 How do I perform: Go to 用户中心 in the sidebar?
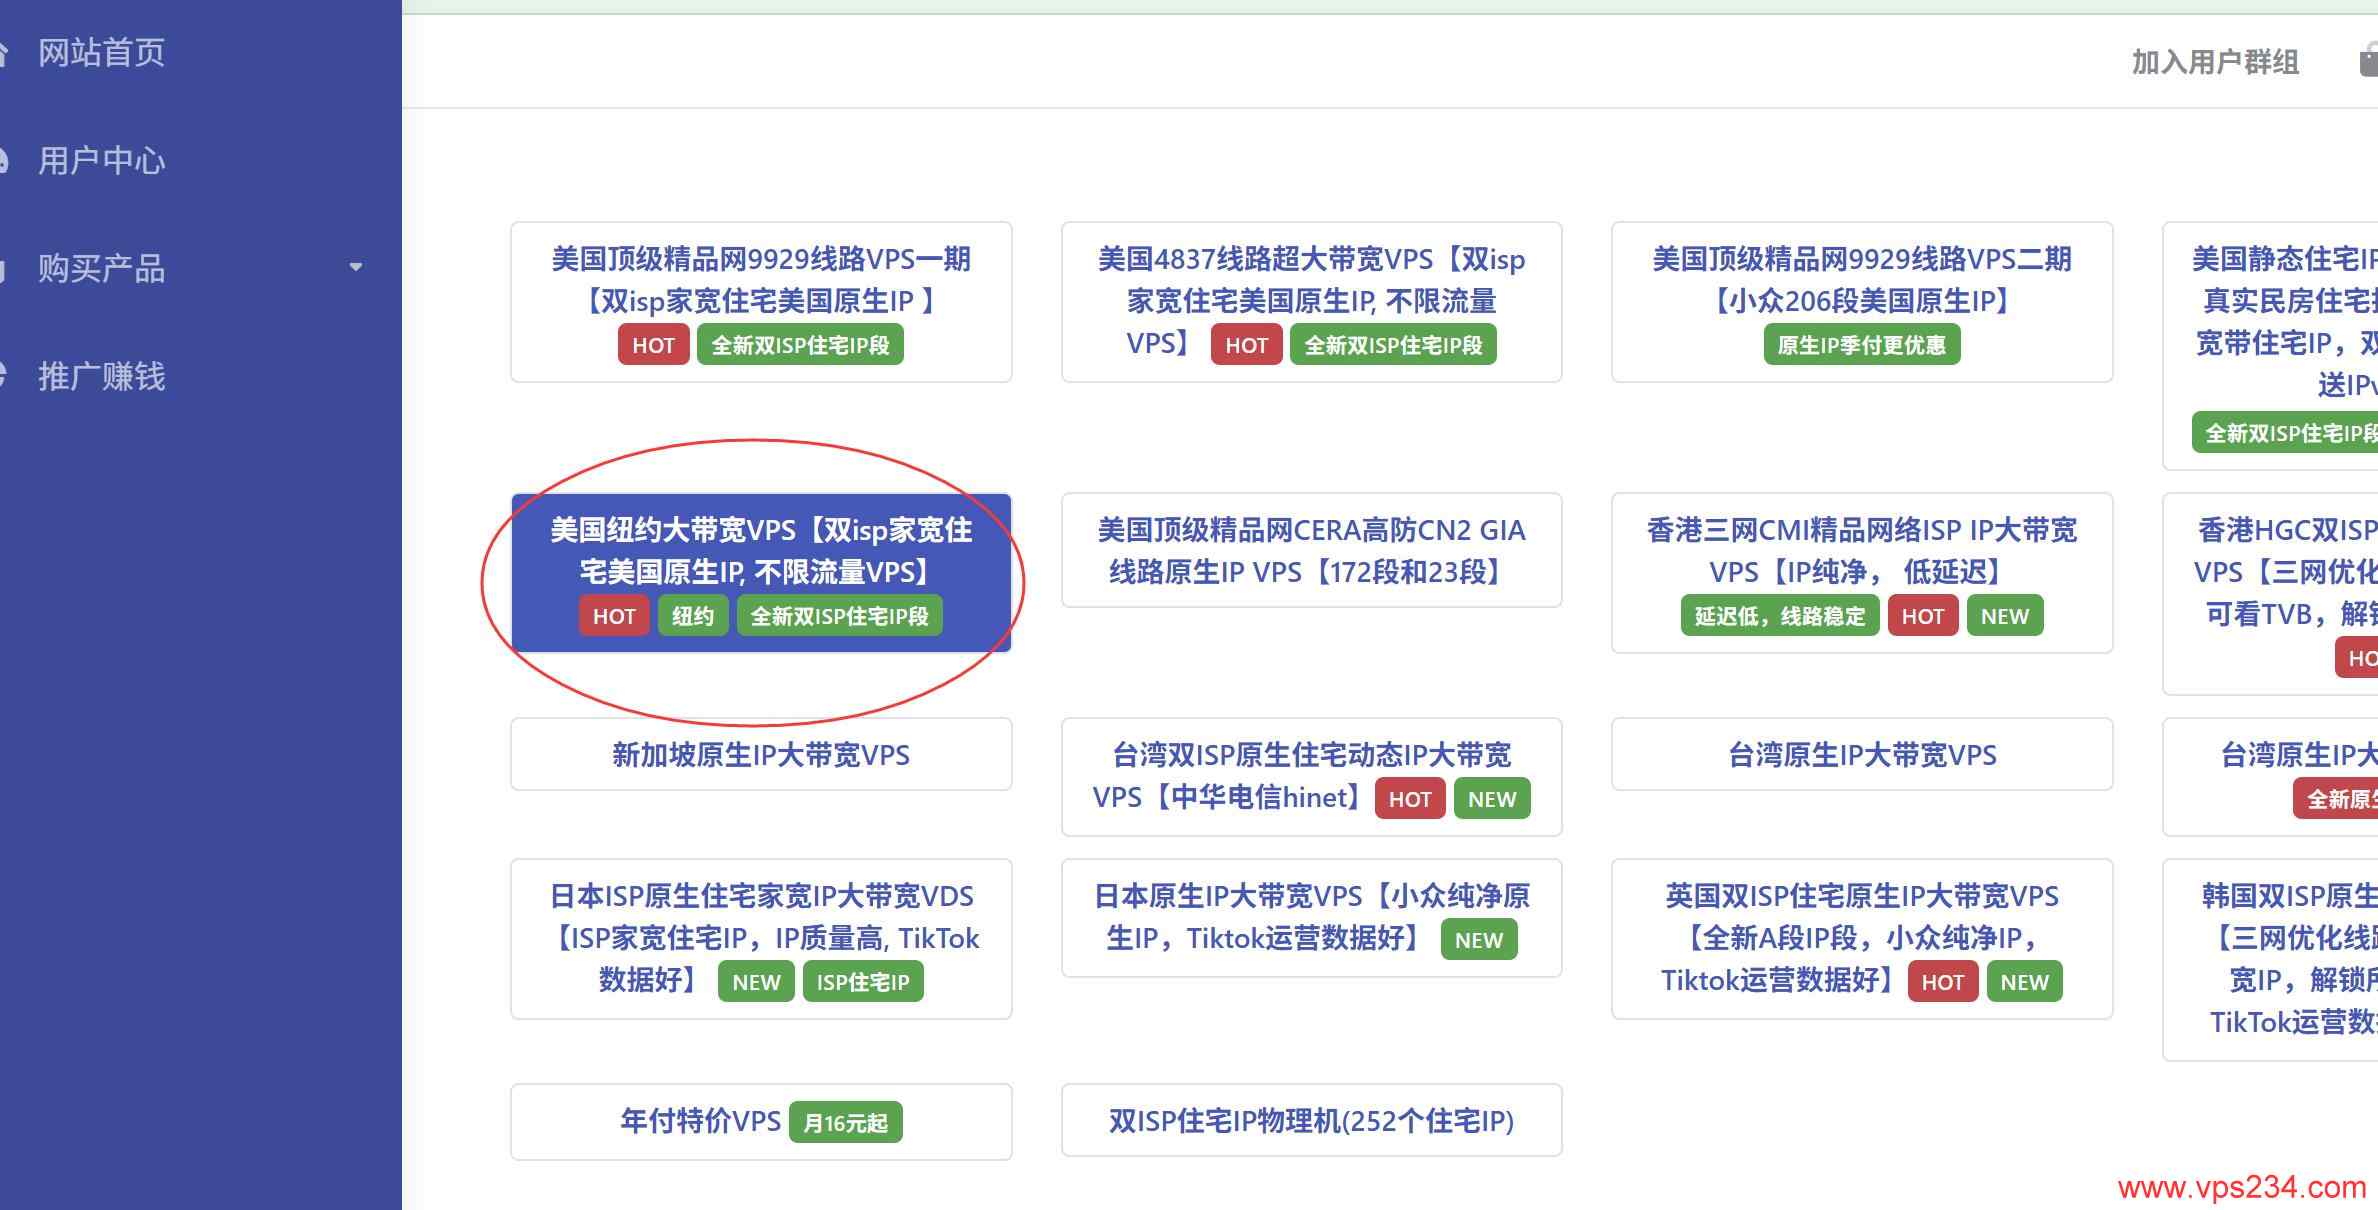[x=101, y=161]
